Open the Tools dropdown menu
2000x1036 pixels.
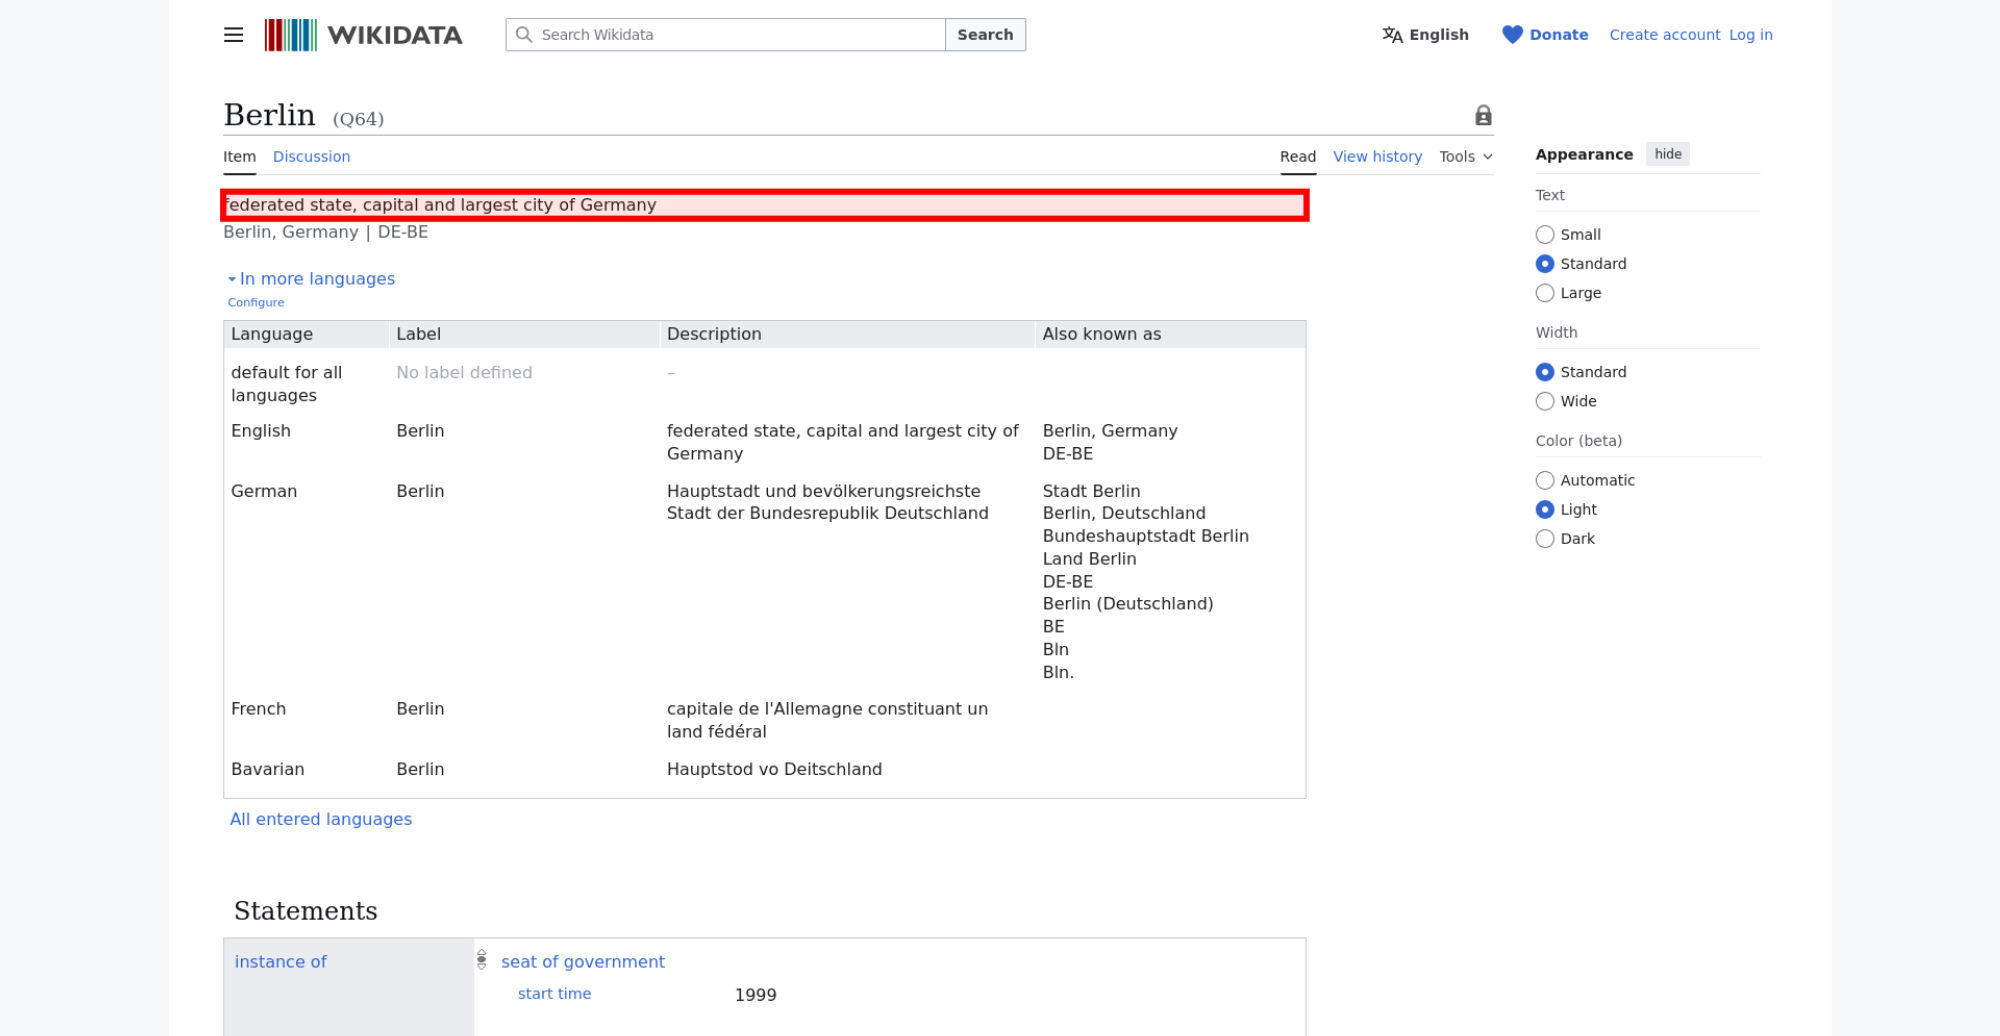point(1465,157)
